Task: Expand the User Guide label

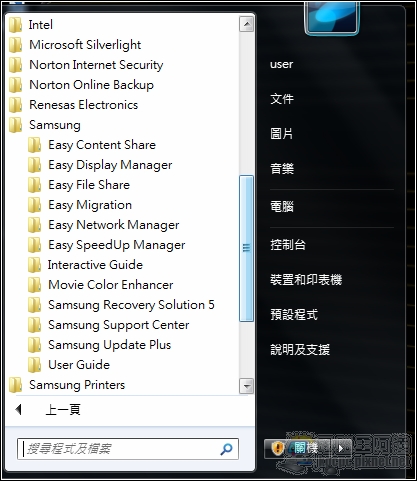Action: (x=79, y=365)
